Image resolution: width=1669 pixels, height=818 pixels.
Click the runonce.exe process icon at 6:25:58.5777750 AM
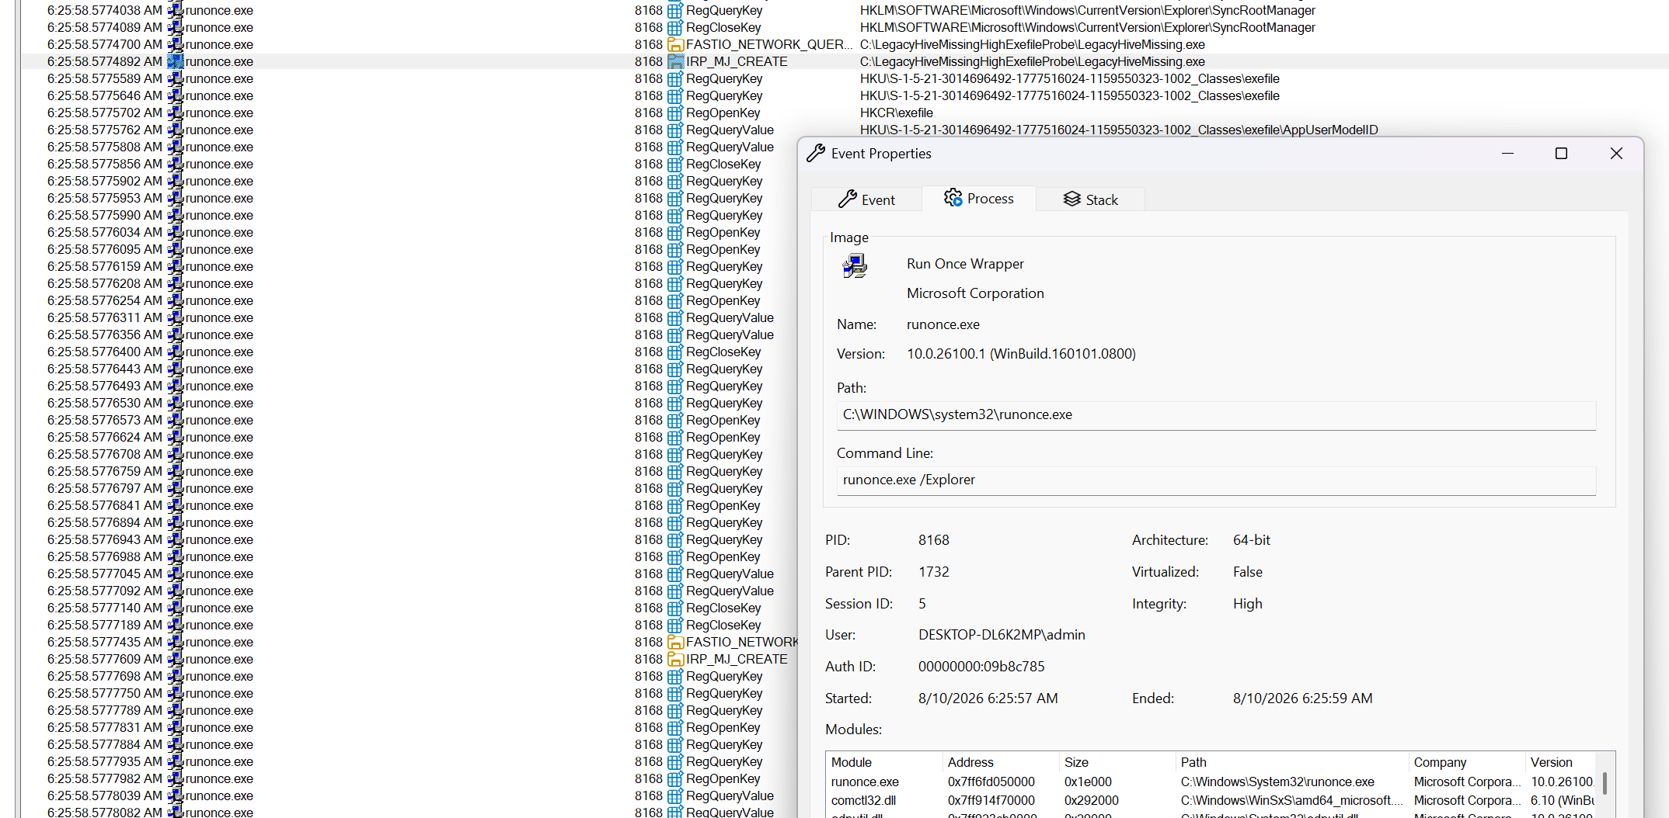coord(175,693)
